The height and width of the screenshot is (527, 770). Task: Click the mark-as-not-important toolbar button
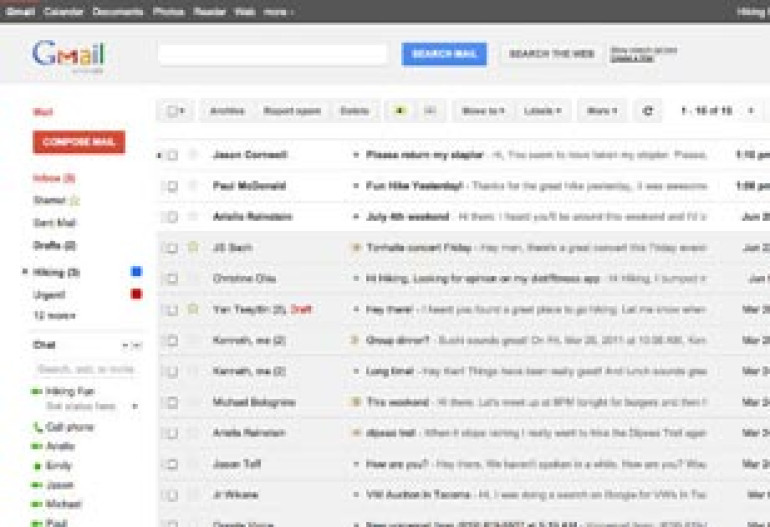[x=430, y=111]
